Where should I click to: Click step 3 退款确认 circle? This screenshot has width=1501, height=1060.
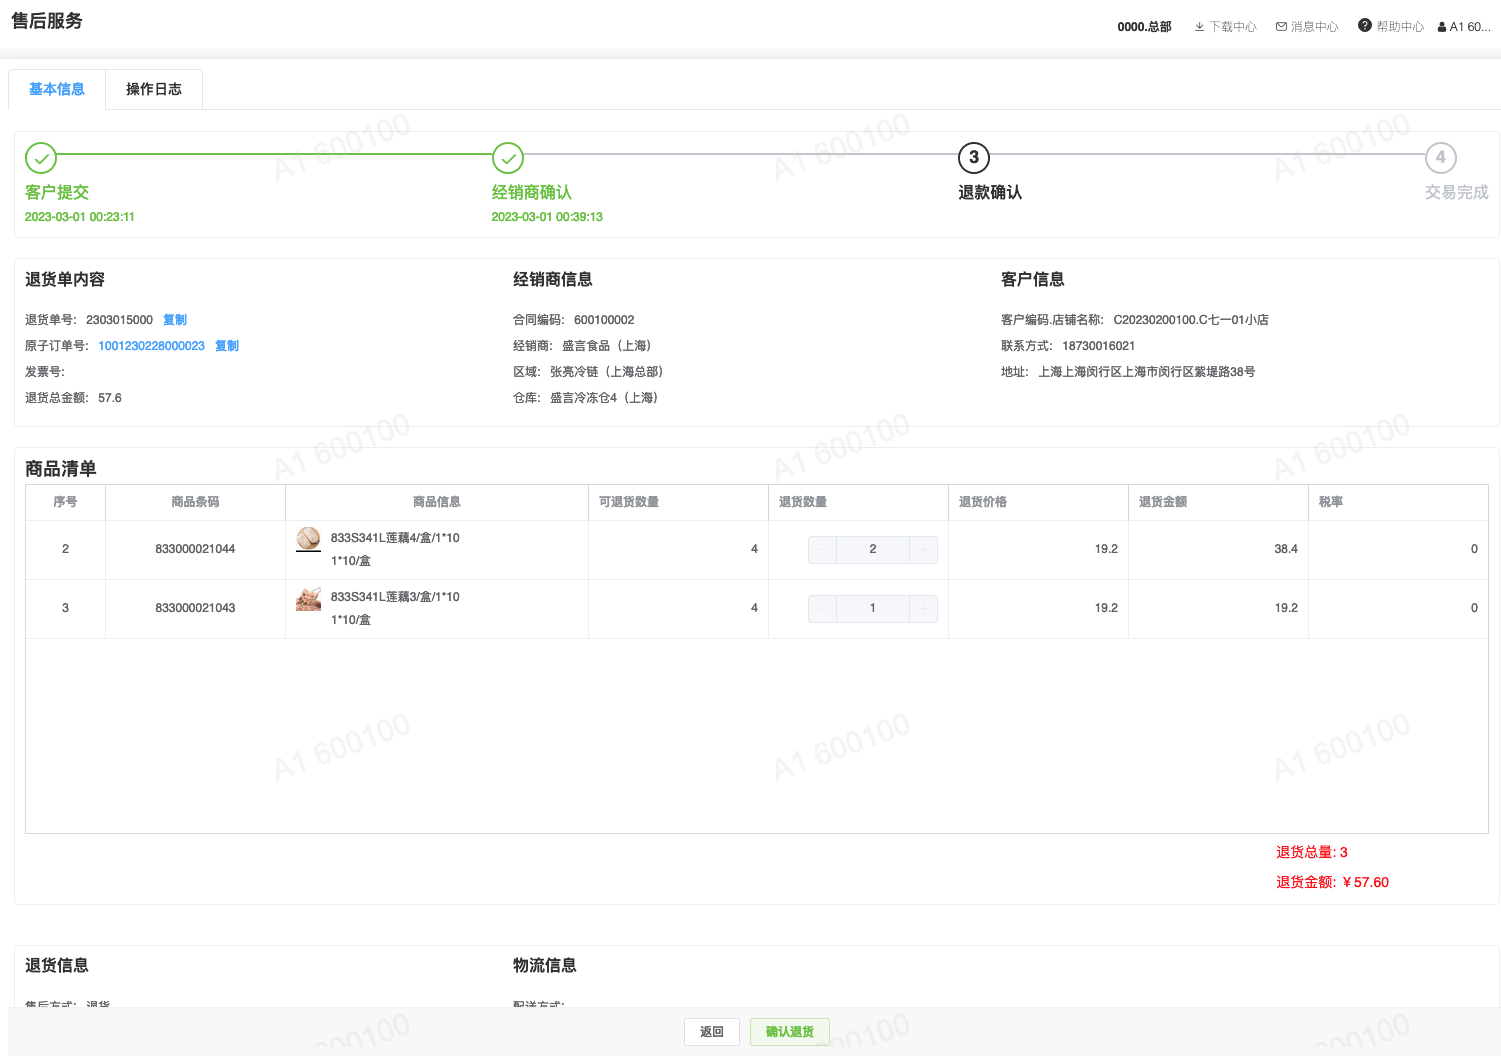pos(974,158)
